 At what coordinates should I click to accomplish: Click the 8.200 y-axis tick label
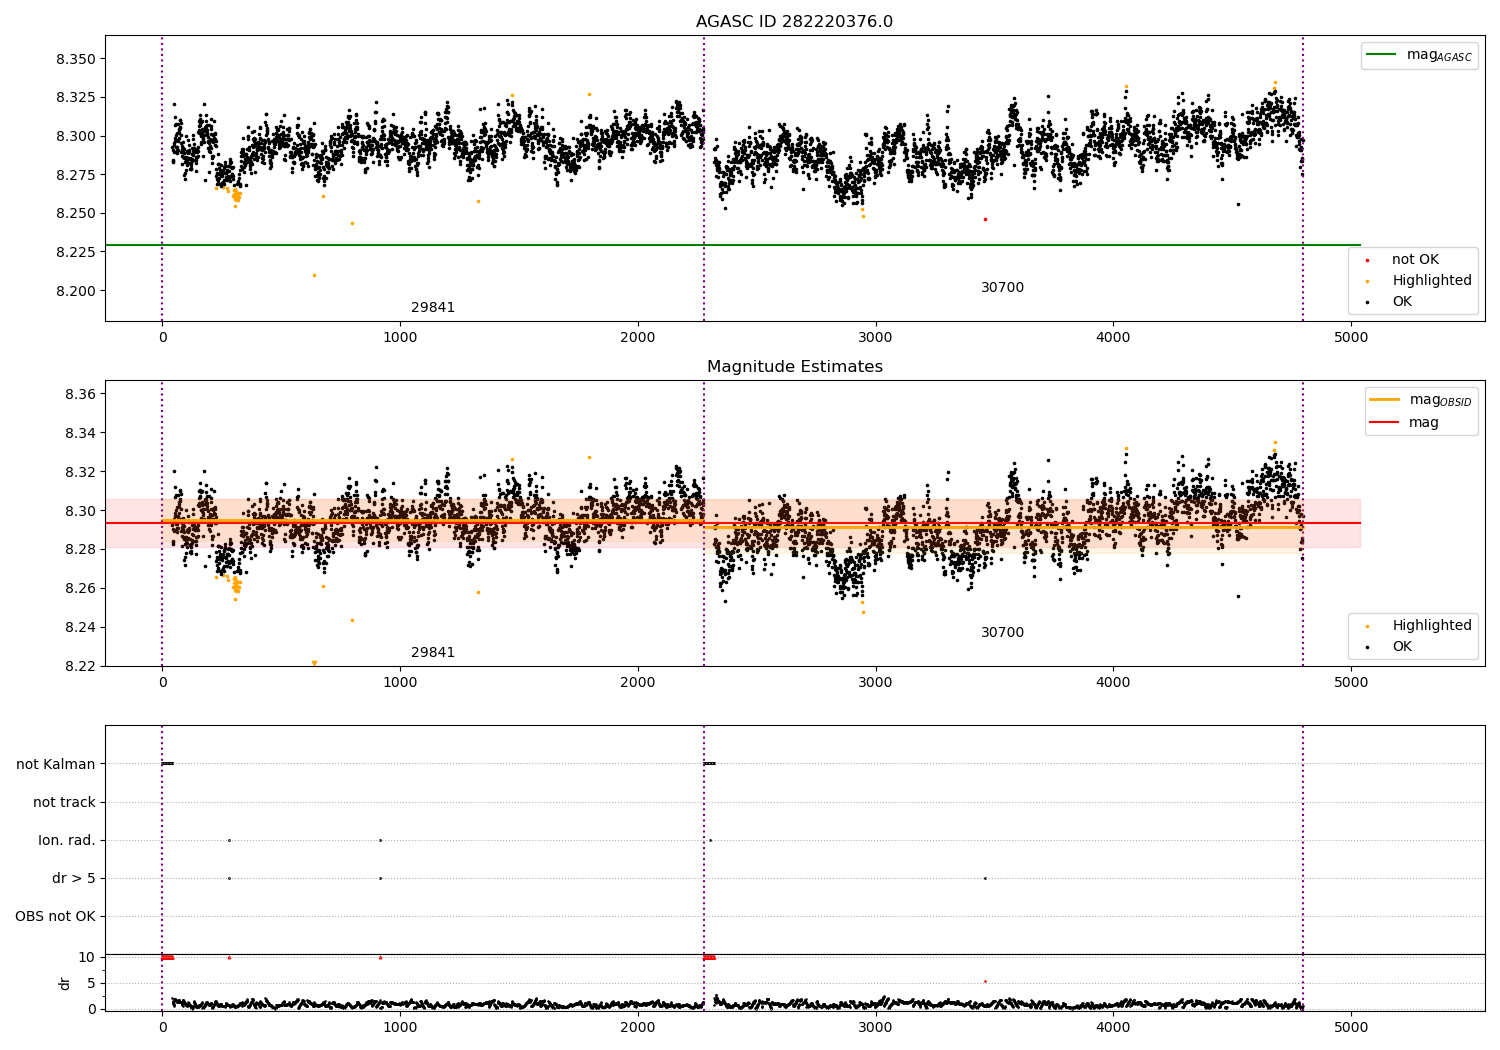[76, 291]
